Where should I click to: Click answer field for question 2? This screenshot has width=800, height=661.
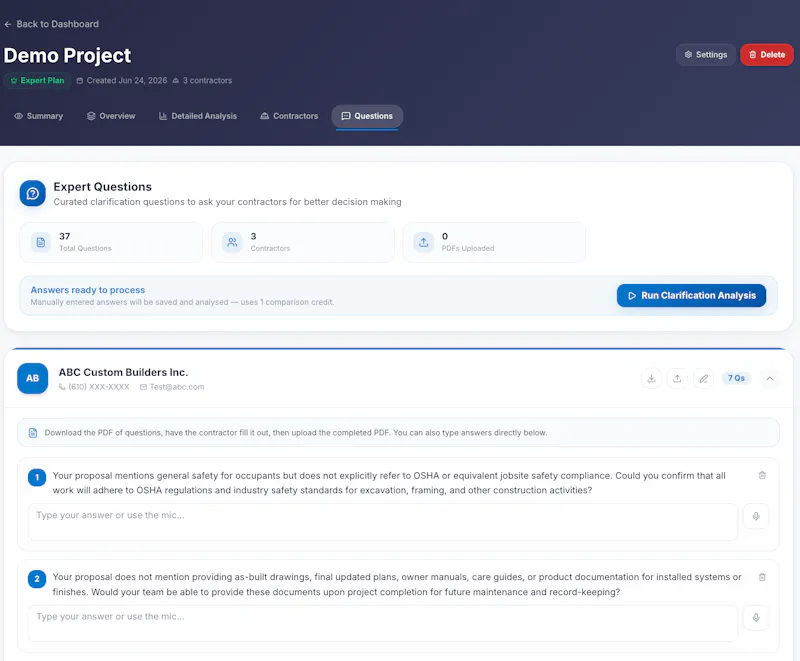[383, 623]
